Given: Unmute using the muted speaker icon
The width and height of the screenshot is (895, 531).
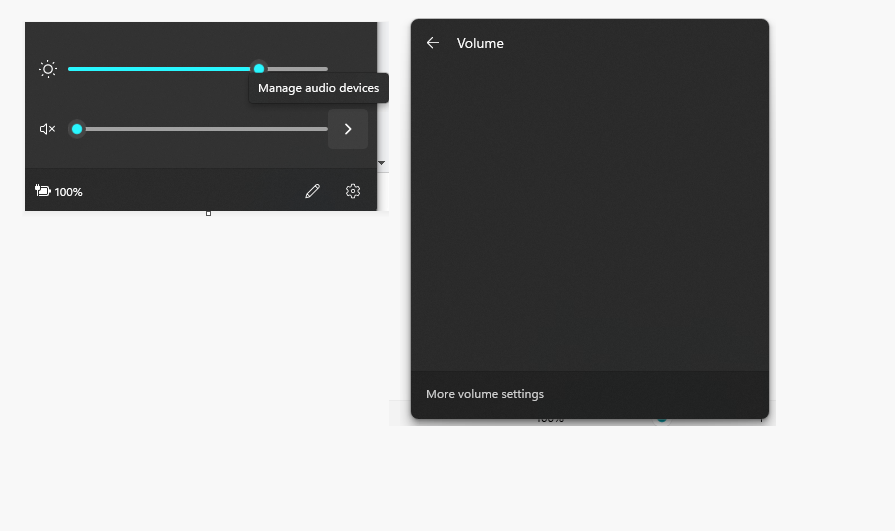Looking at the screenshot, I should point(47,129).
